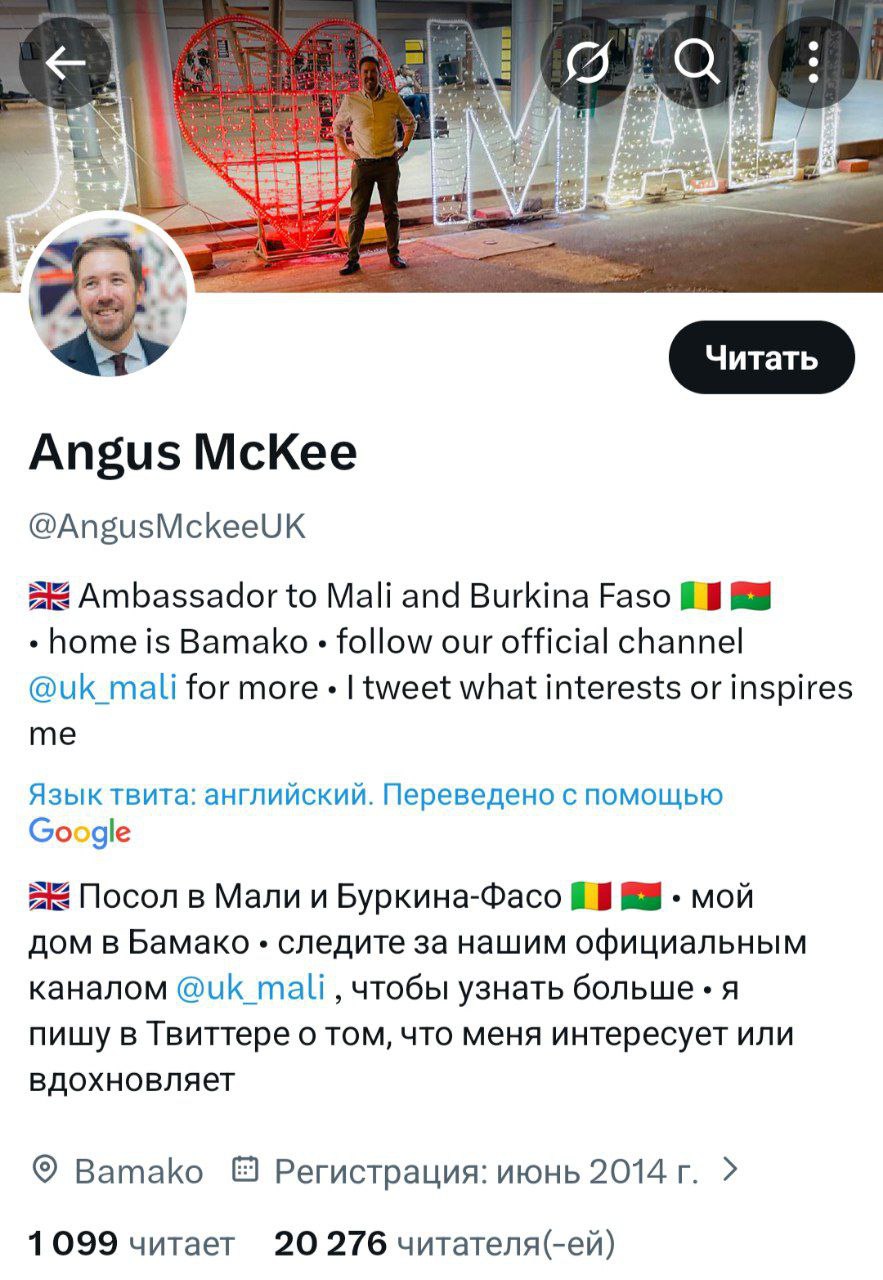Expand the chevron next to registration date

pos(730,1168)
